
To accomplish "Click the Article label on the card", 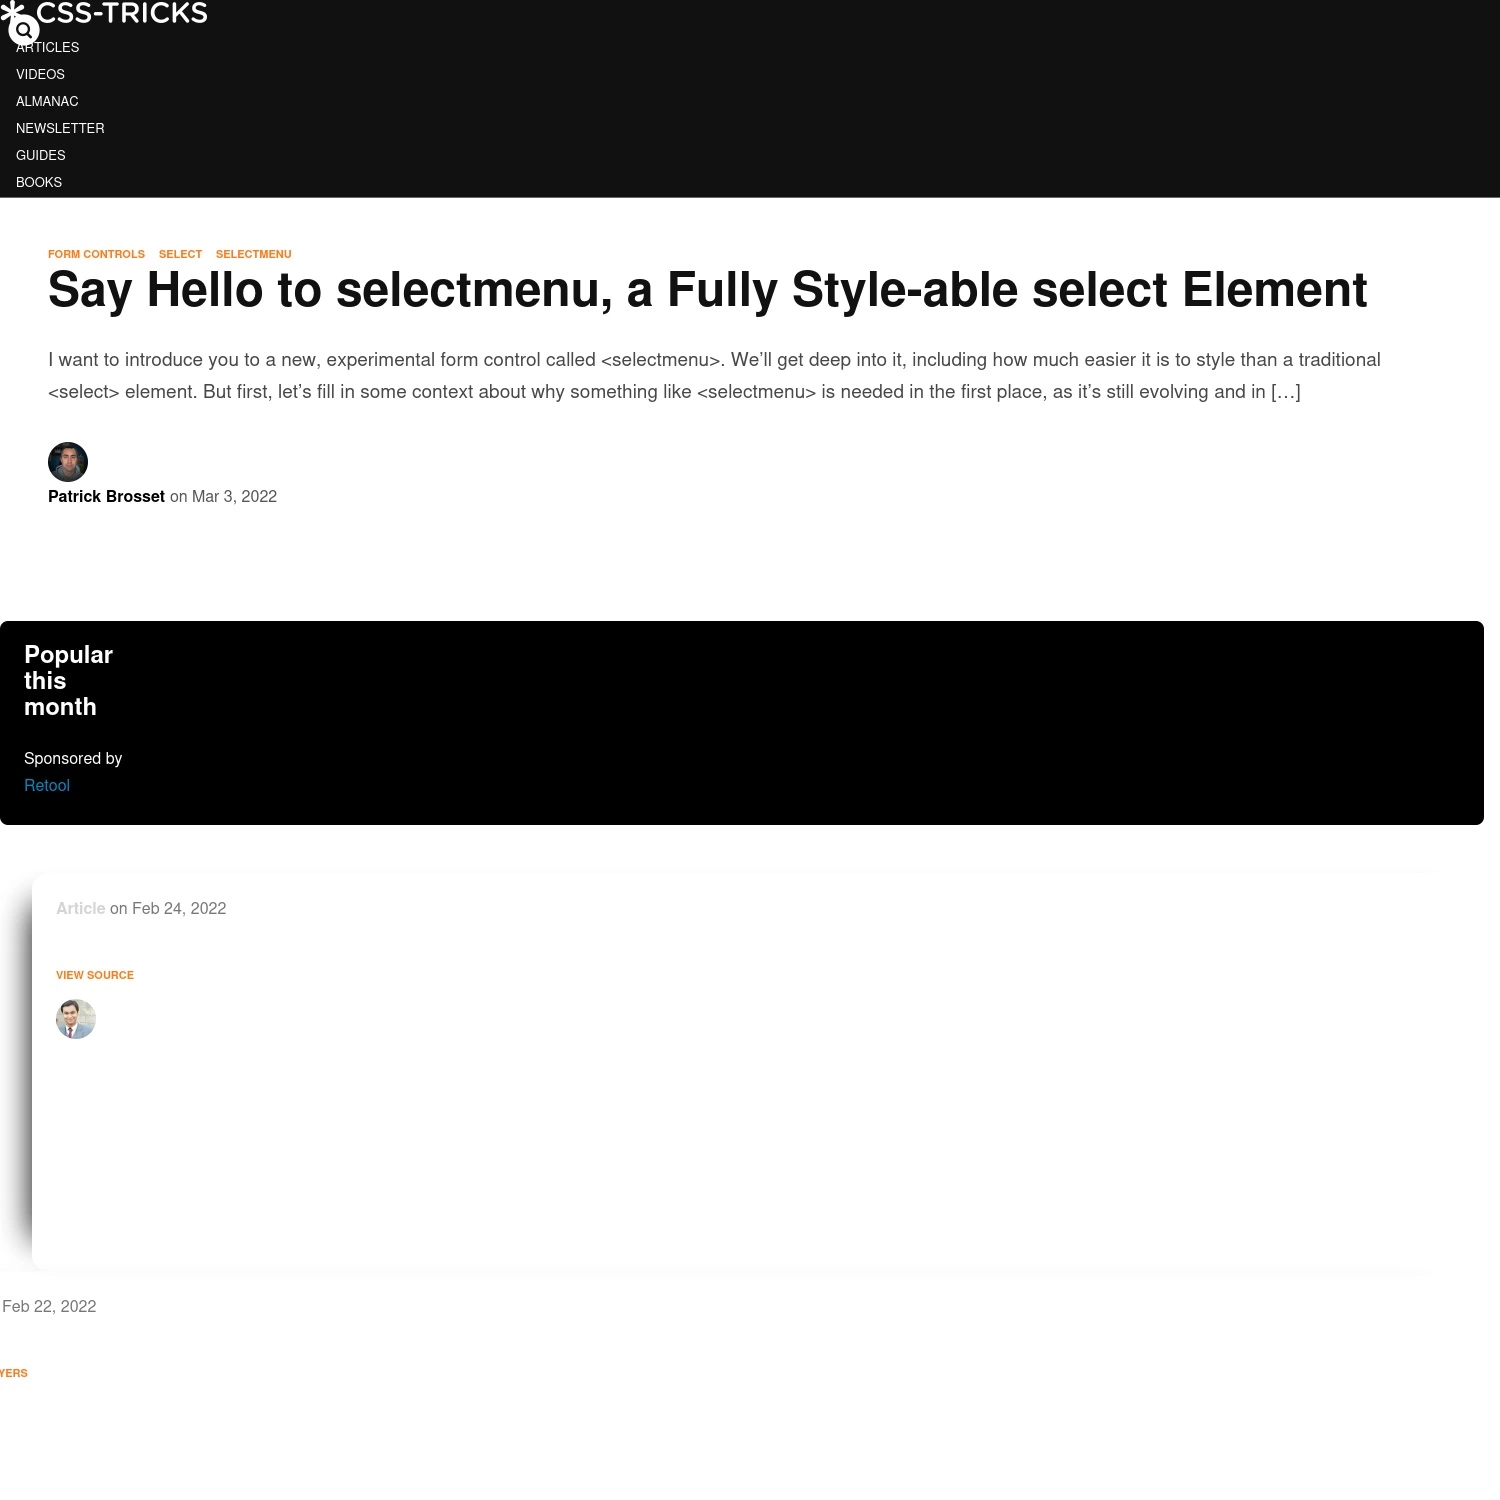I will 80,908.
